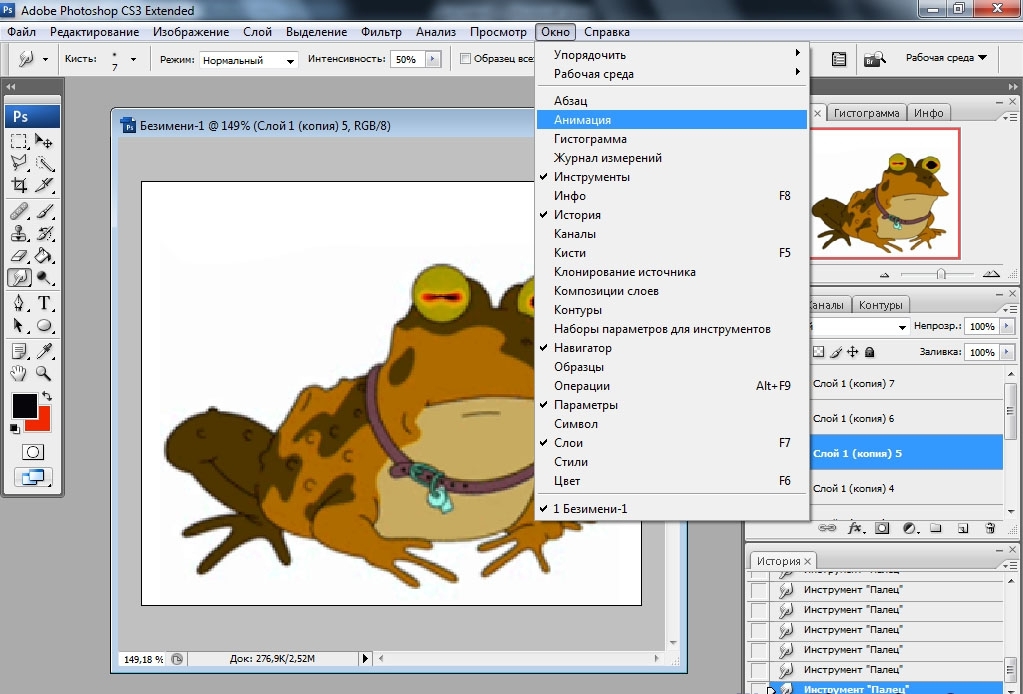
Task: Select the History Brush tool
Action: (x=44, y=234)
